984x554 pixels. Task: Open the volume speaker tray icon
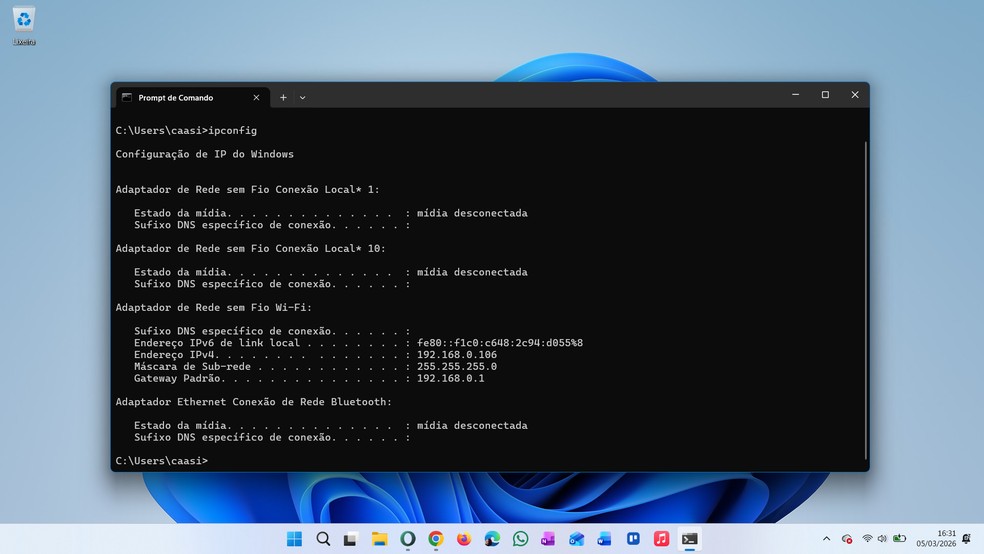coord(882,539)
